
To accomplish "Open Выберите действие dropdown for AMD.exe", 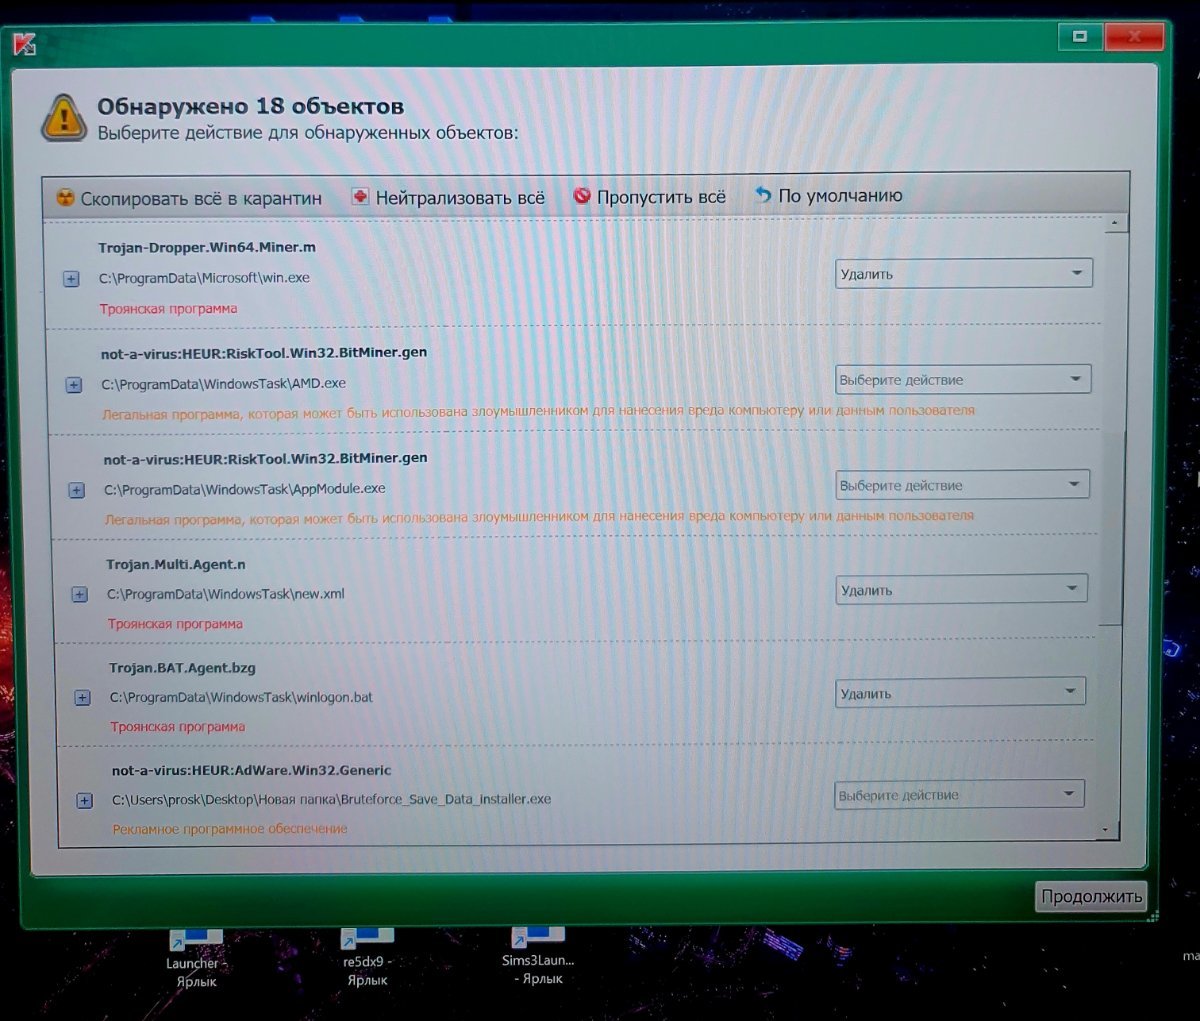I will coord(963,379).
